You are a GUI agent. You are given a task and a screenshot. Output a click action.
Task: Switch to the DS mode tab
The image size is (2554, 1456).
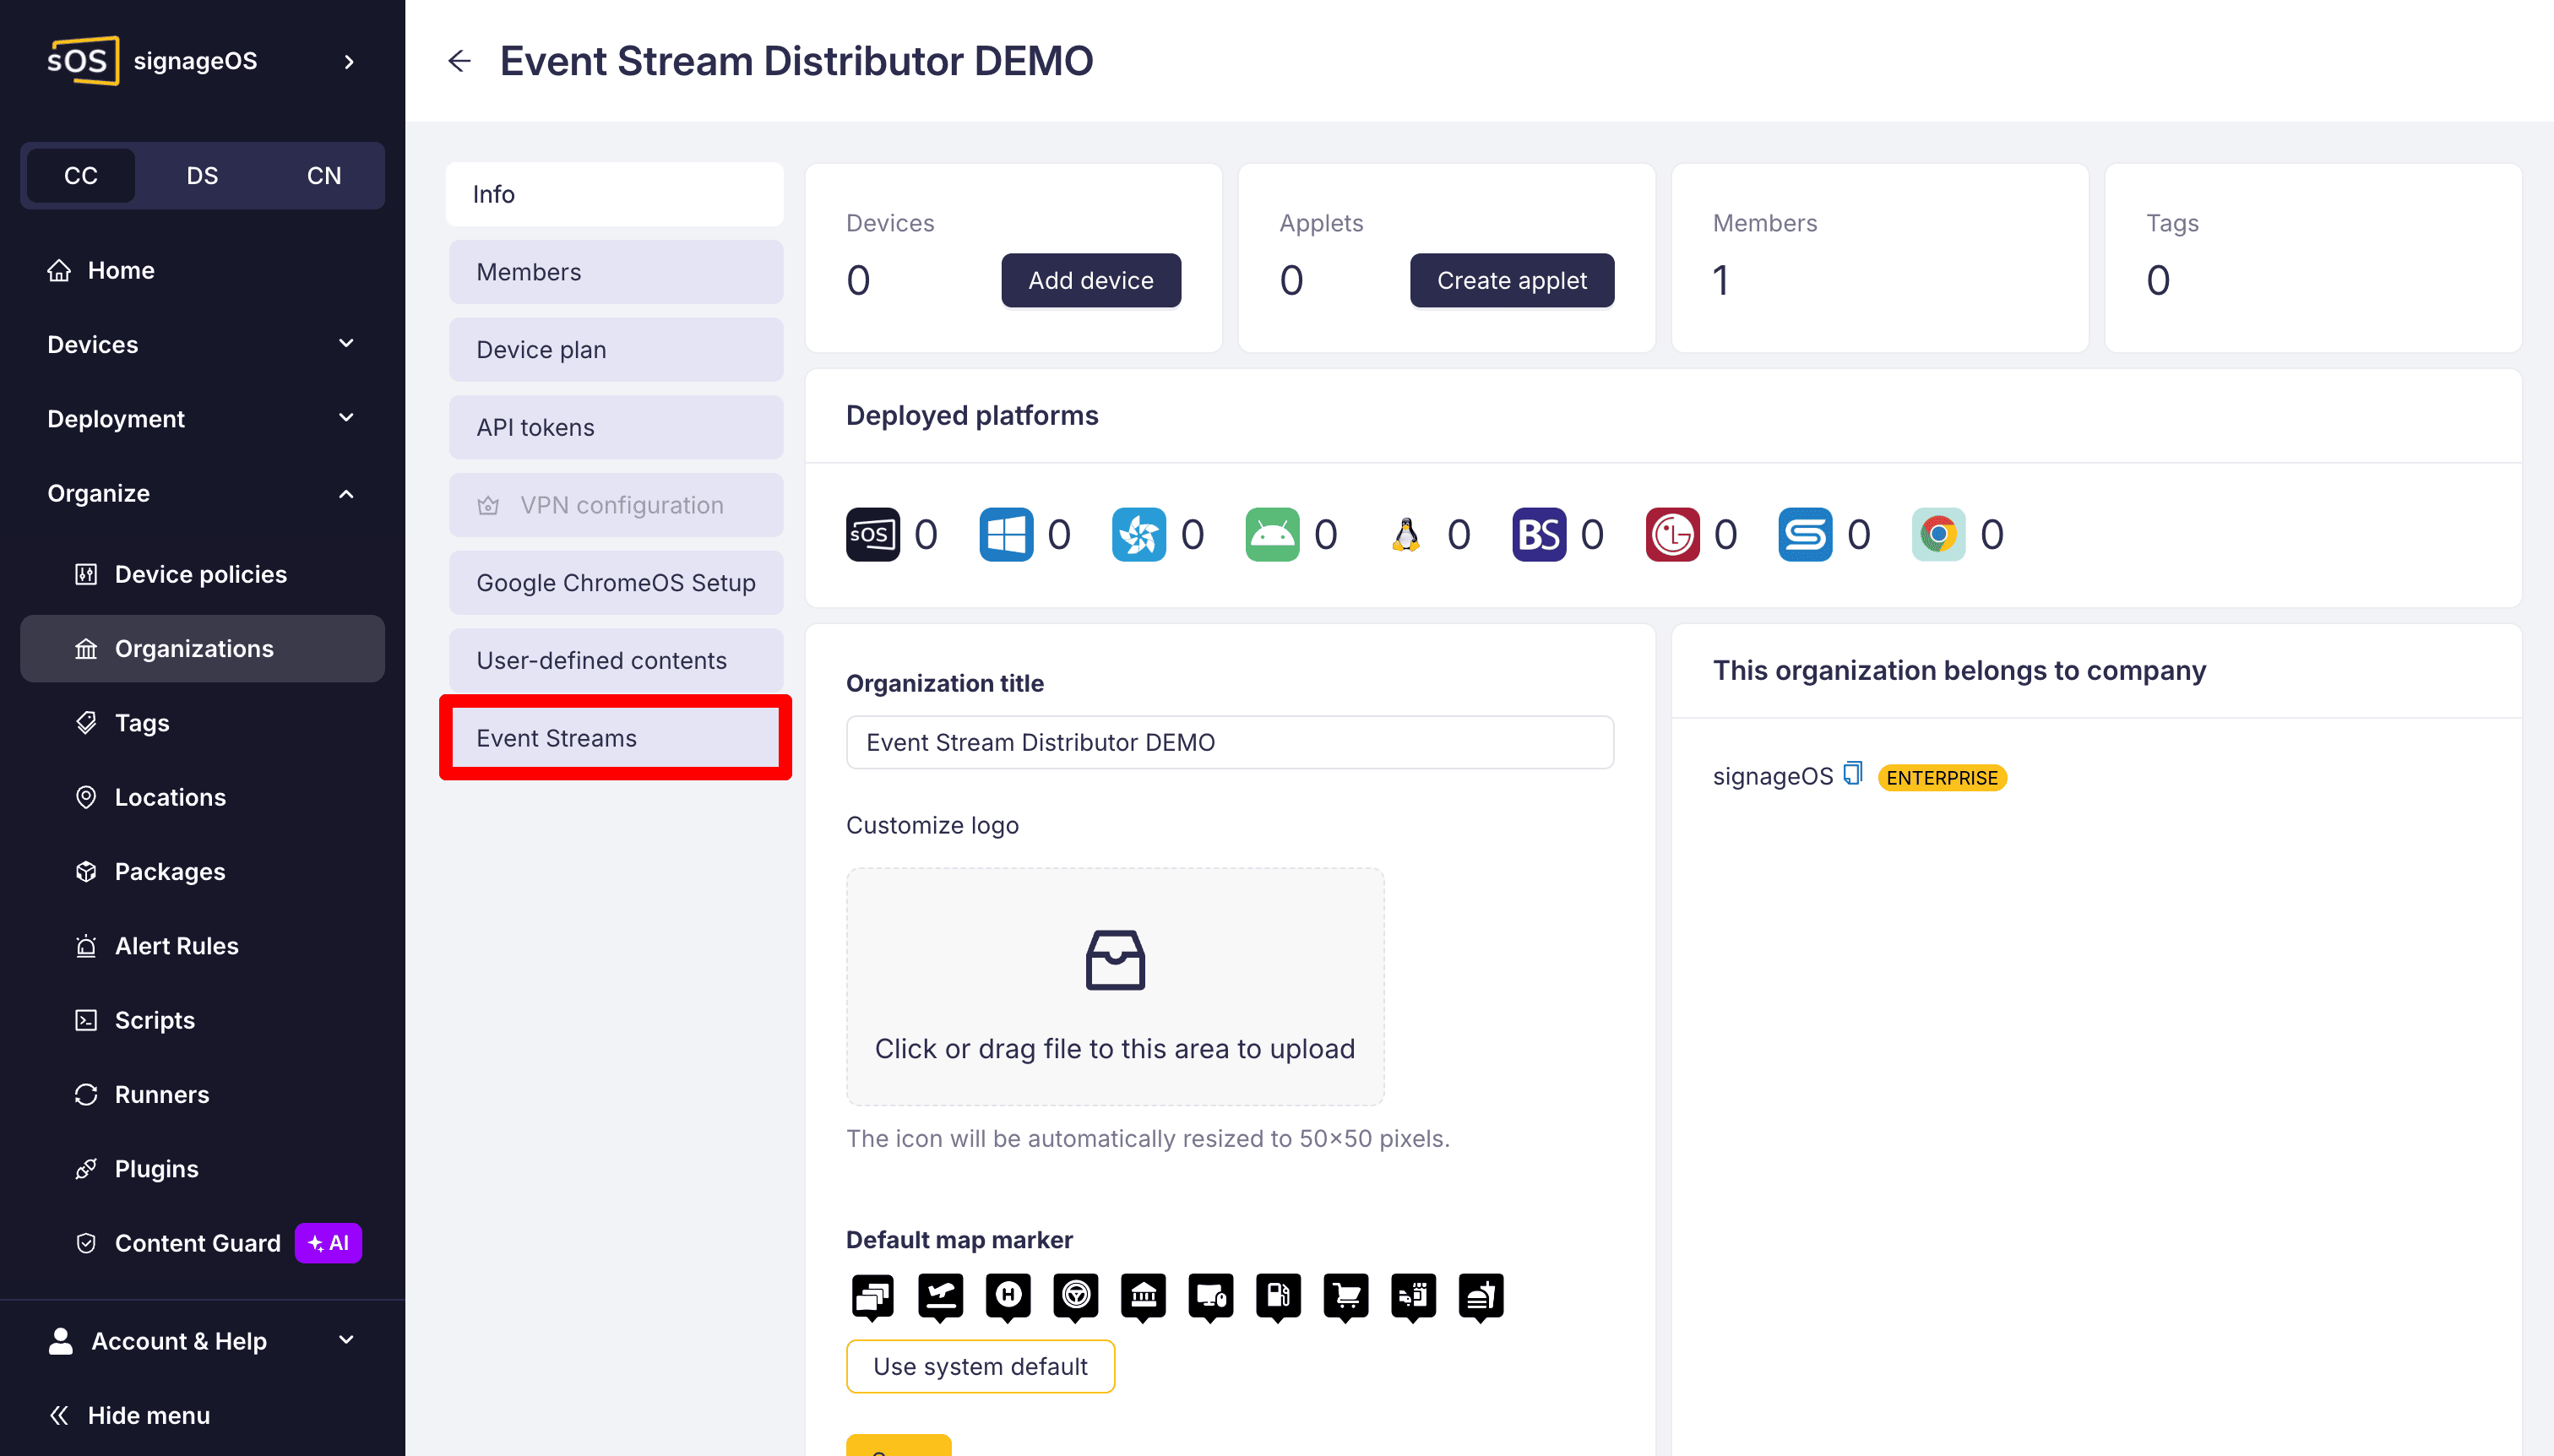click(202, 176)
